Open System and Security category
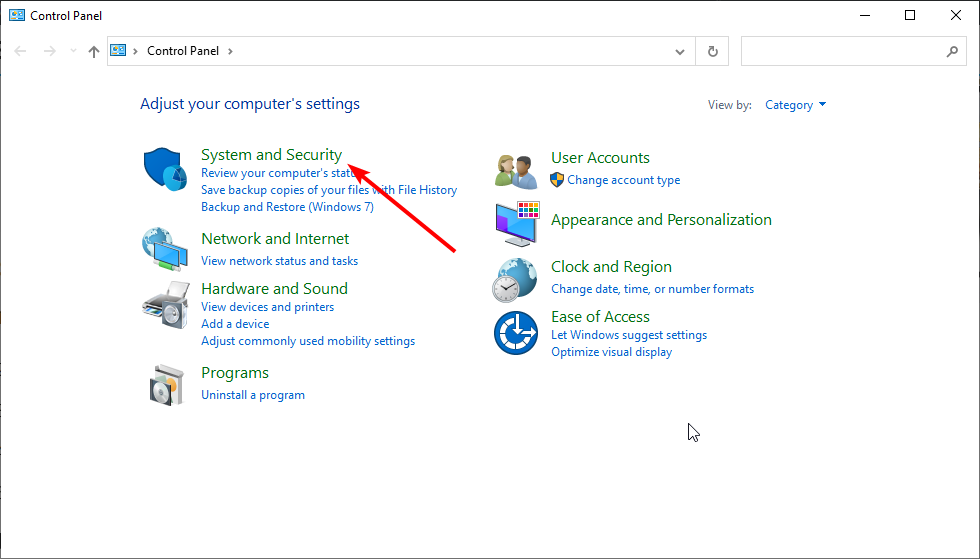980x559 pixels. [271, 154]
